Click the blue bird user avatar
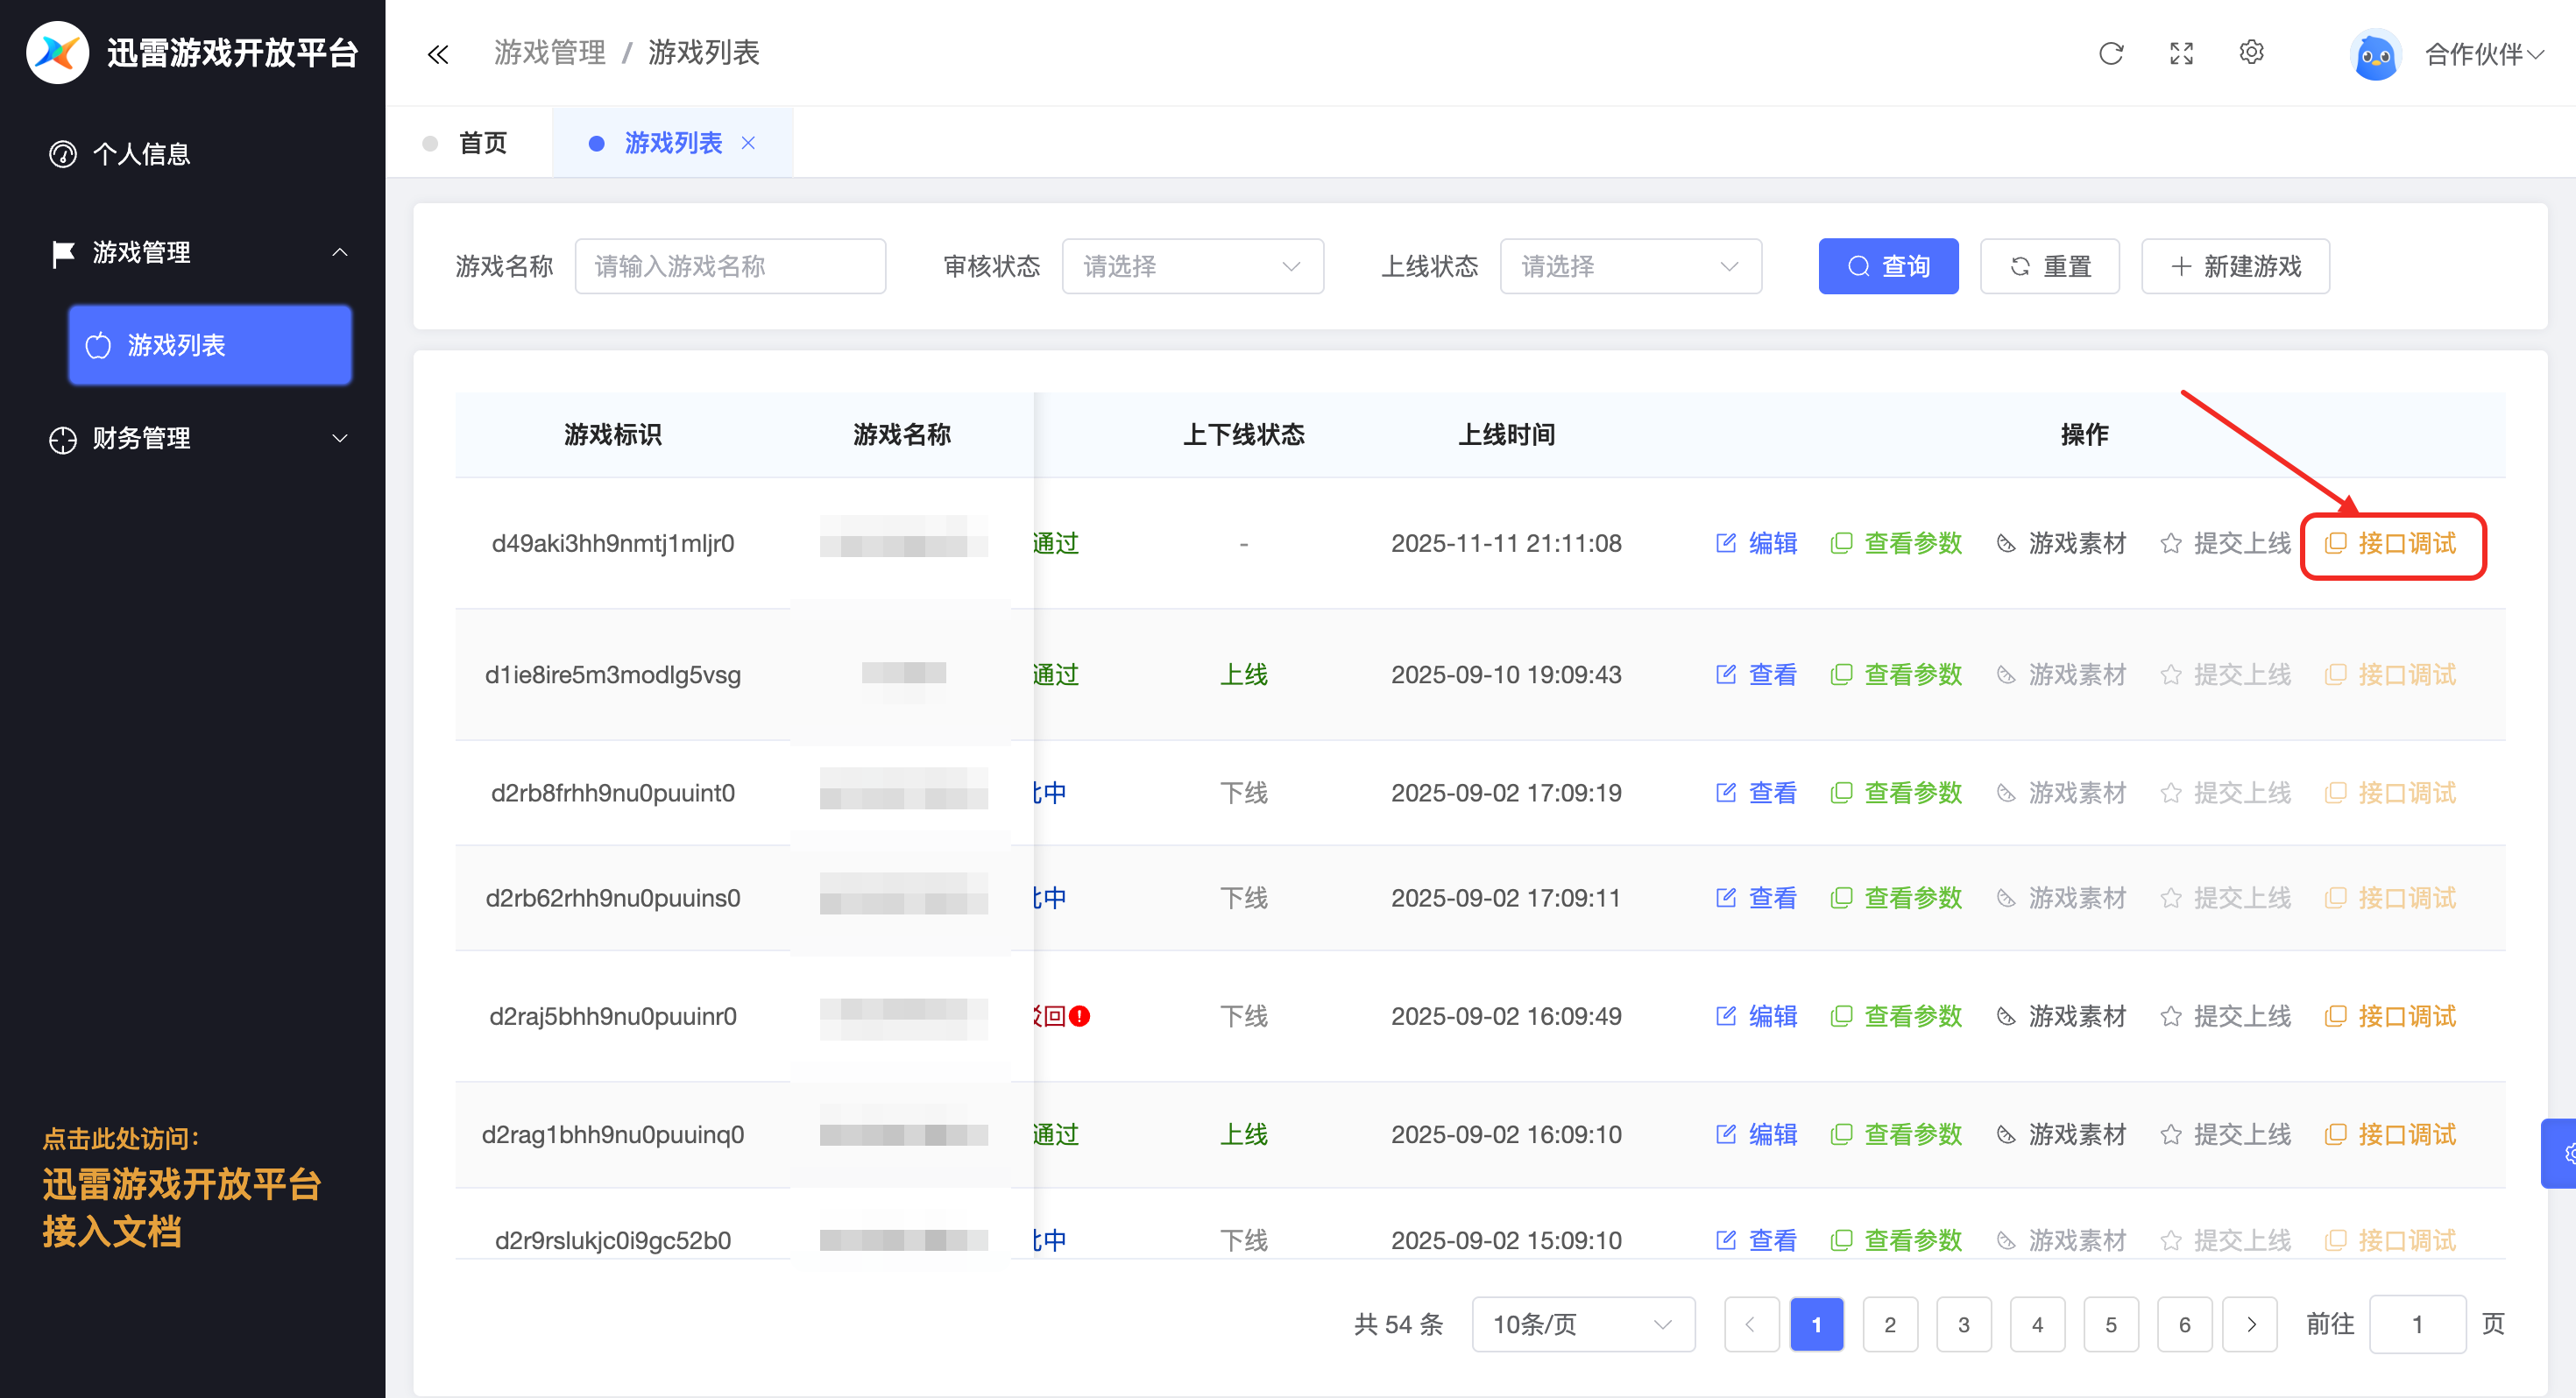 click(2375, 56)
